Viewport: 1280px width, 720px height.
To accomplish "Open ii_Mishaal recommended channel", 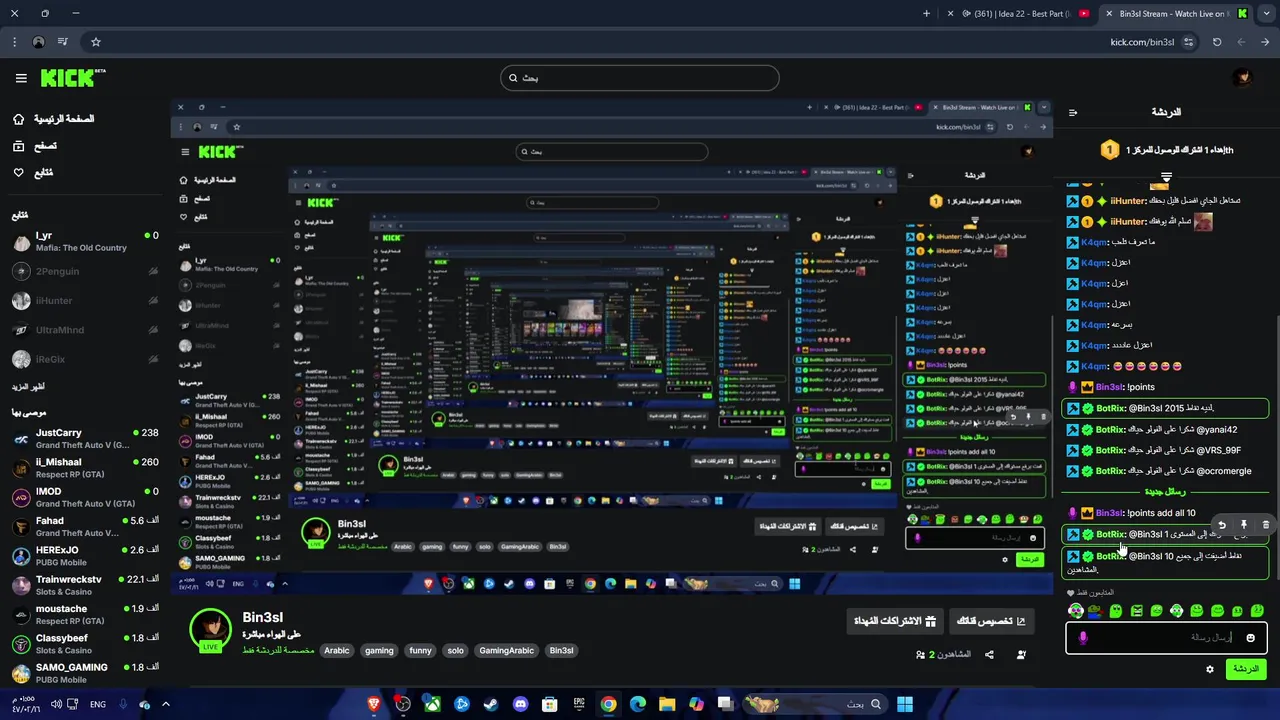I will pos(85,468).
